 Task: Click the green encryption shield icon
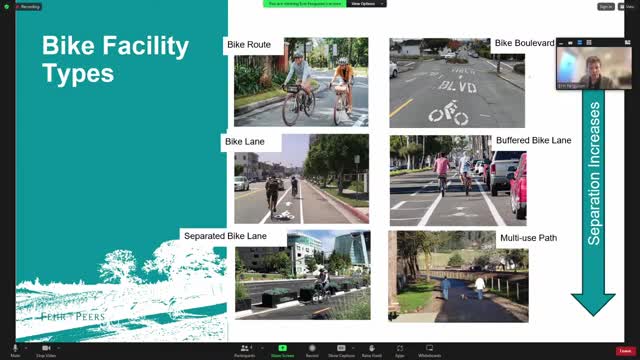click(7, 7)
